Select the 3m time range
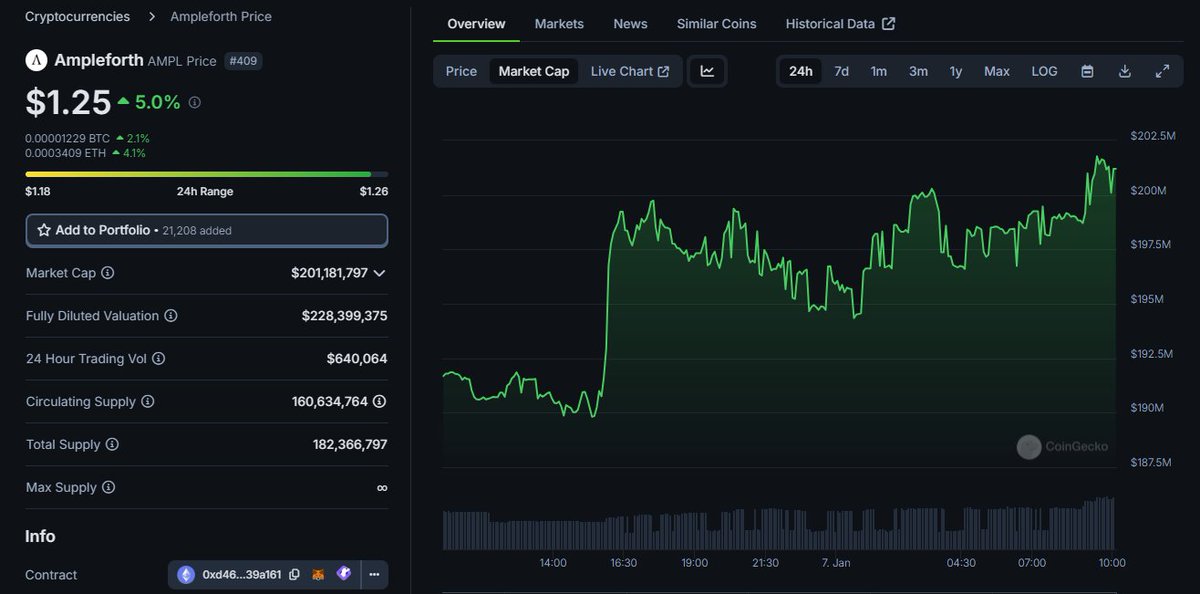This screenshot has height=594, width=1200. tap(918, 71)
